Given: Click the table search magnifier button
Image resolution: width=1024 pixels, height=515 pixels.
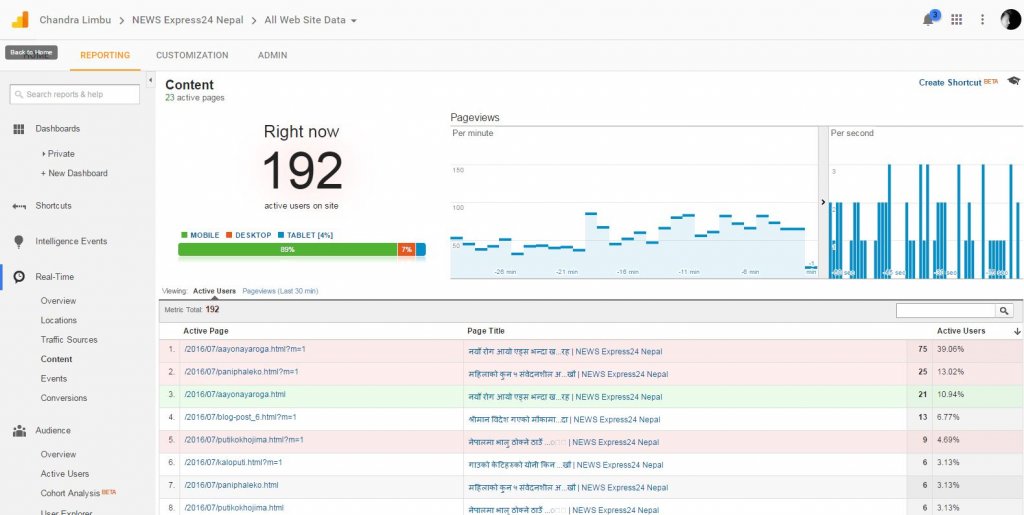Looking at the screenshot, I should point(1004,311).
